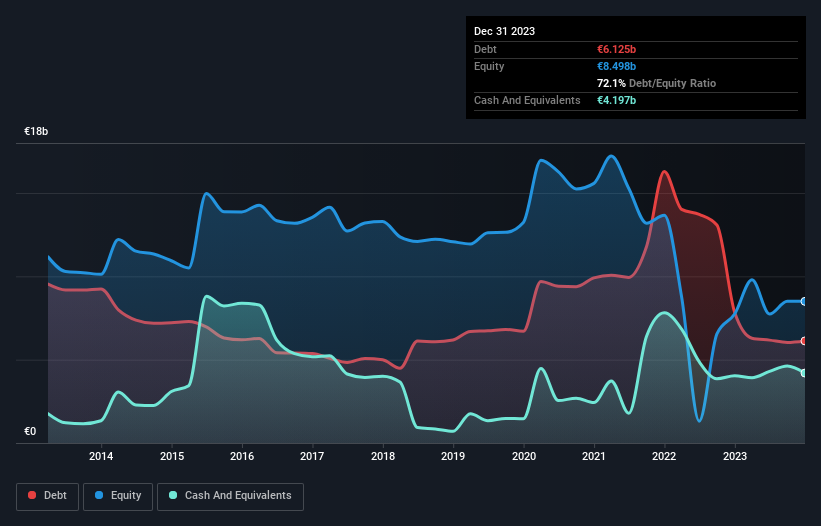Click the €4.197b cash value

click(616, 100)
